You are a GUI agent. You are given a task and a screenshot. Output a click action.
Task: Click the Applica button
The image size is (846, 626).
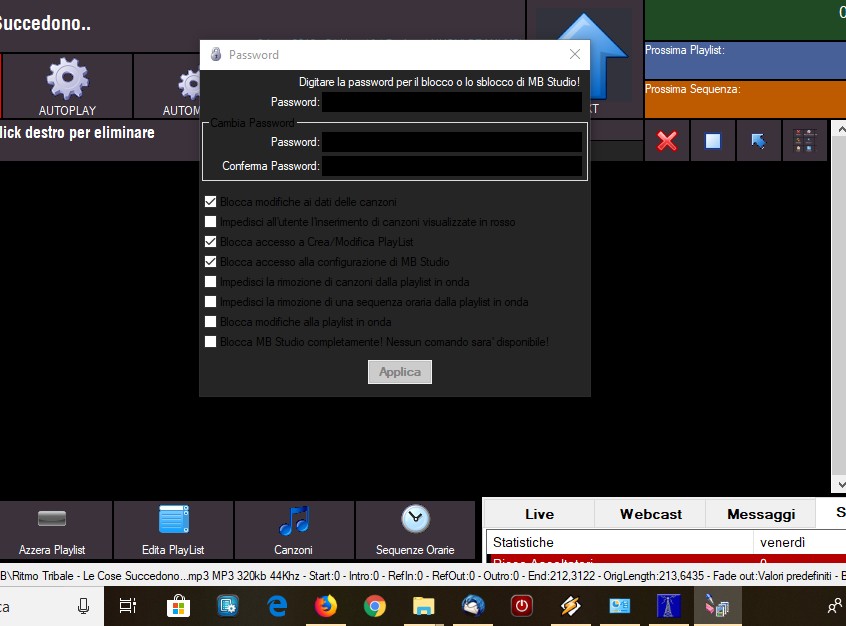(x=400, y=372)
